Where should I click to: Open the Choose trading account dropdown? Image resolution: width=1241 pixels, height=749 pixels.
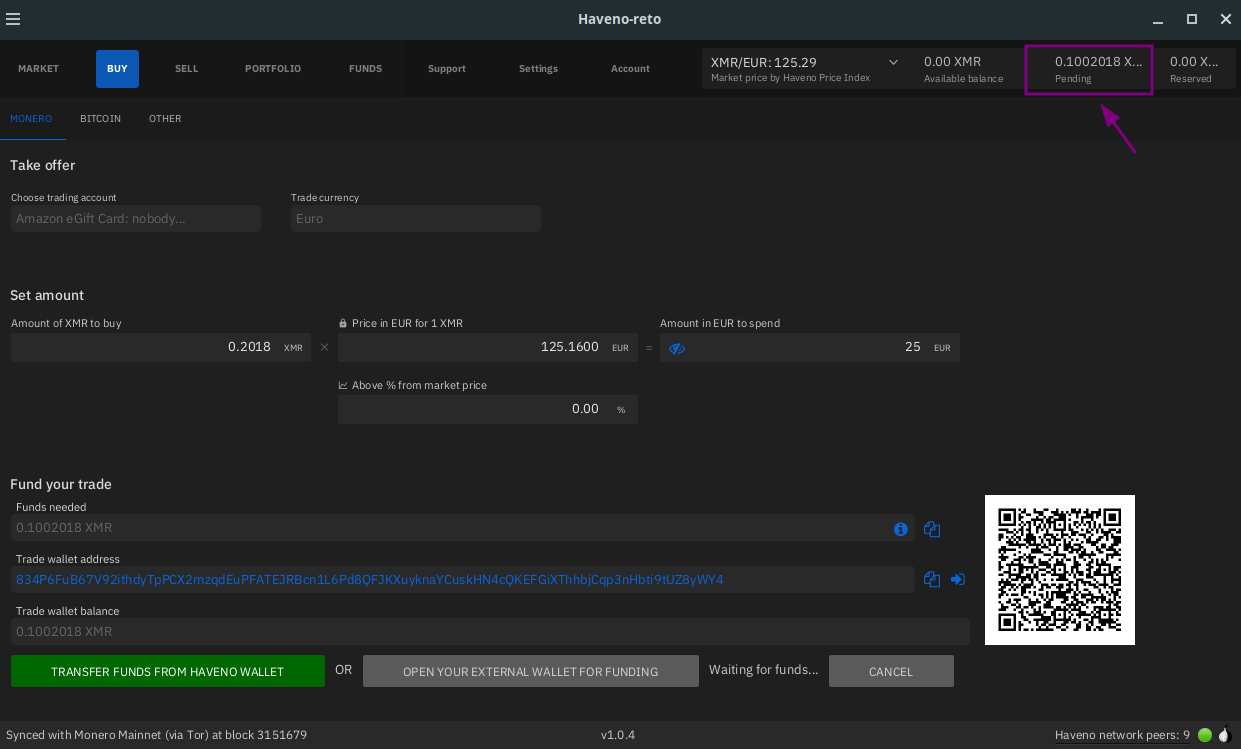136,219
